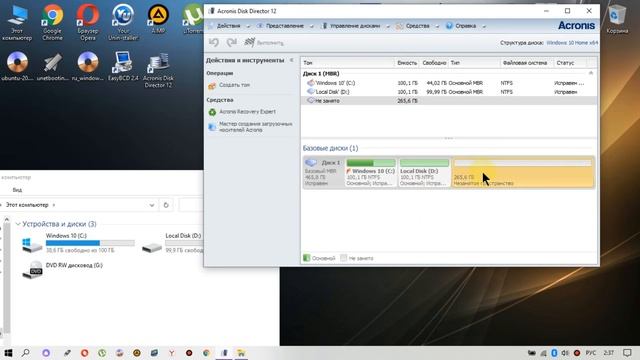Sort by the Свободно column header
The image size is (640, 360).
[x=434, y=63]
